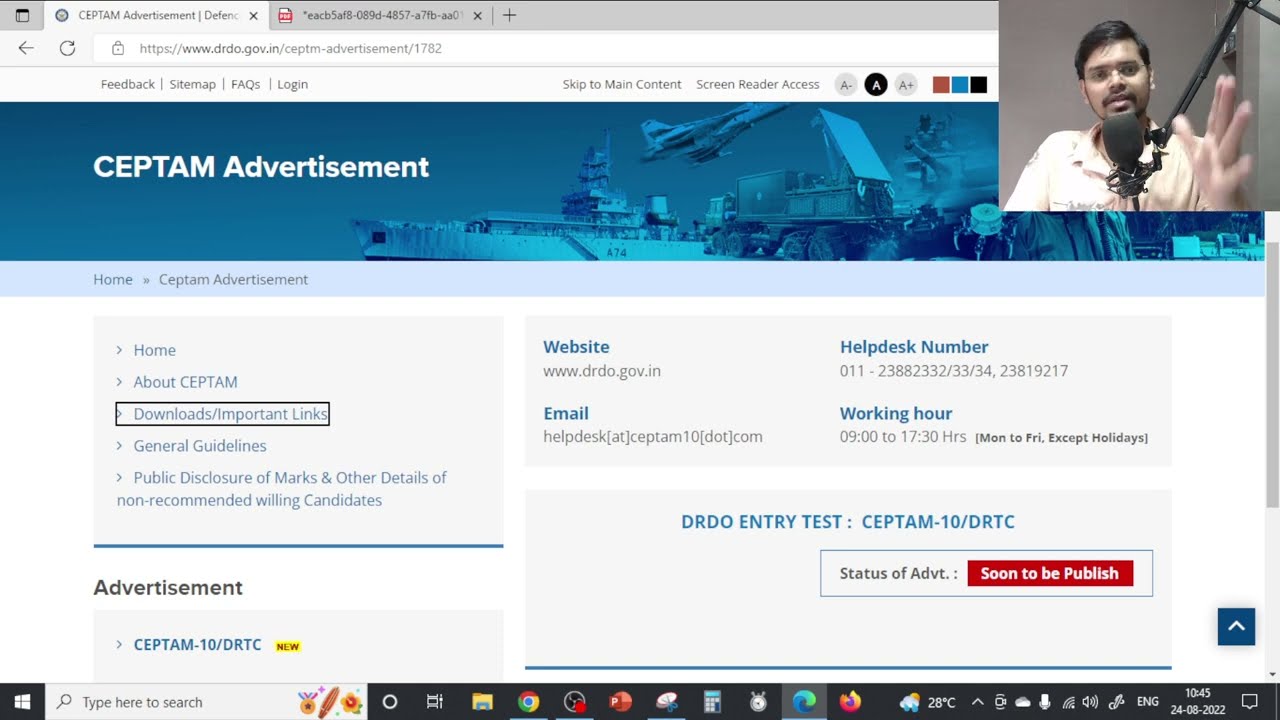Select the red-brown theme swatch
This screenshot has width=1280, height=720.
click(941, 85)
